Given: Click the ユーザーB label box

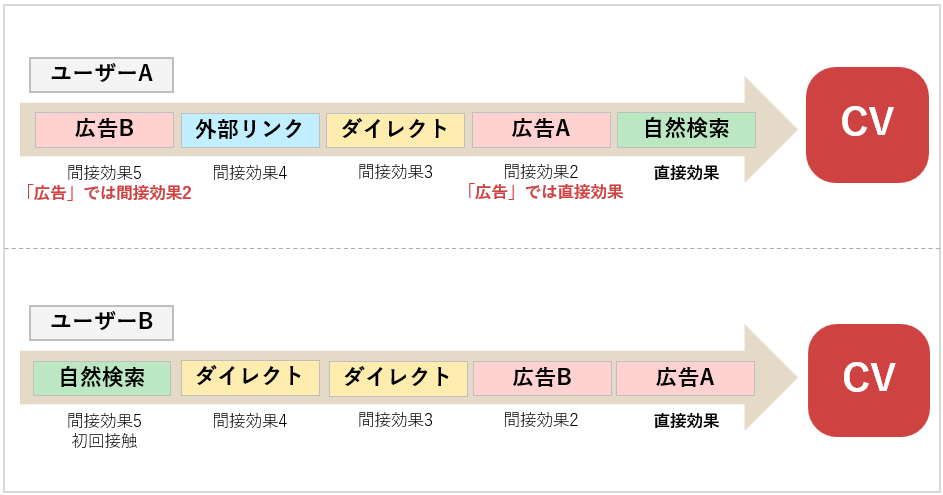Looking at the screenshot, I should 101,322.
